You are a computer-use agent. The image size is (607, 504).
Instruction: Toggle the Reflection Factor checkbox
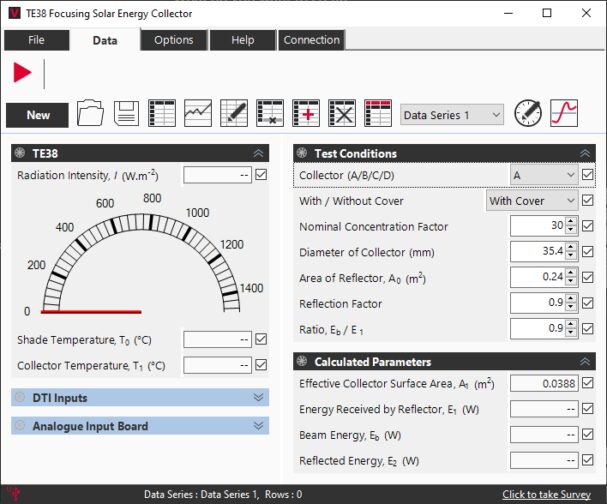point(587,303)
